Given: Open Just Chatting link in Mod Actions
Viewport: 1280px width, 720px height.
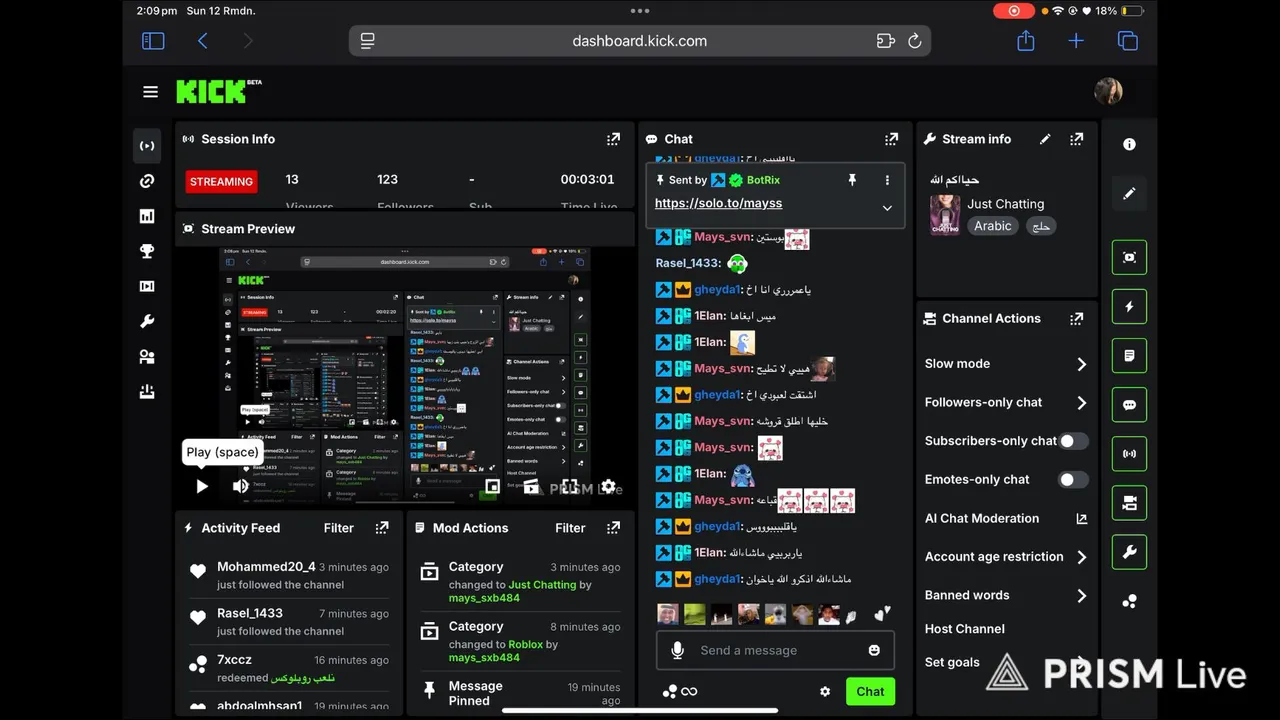Looking at the screenshot, I should click(x=542, y=585).
